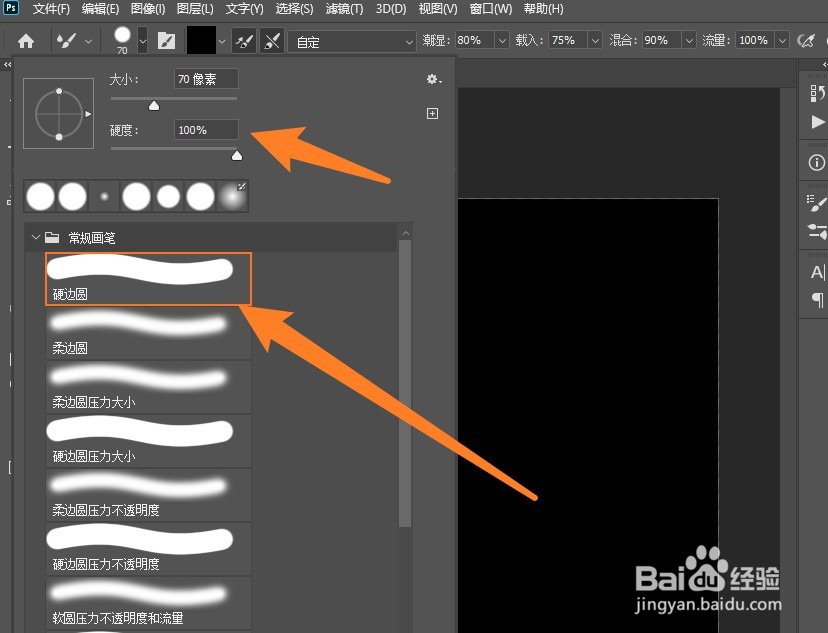Image resolution: width=828 pixels, height=633 pixels.
Task: Select the tiny soft dot recent brush
Action: (105, 196)
